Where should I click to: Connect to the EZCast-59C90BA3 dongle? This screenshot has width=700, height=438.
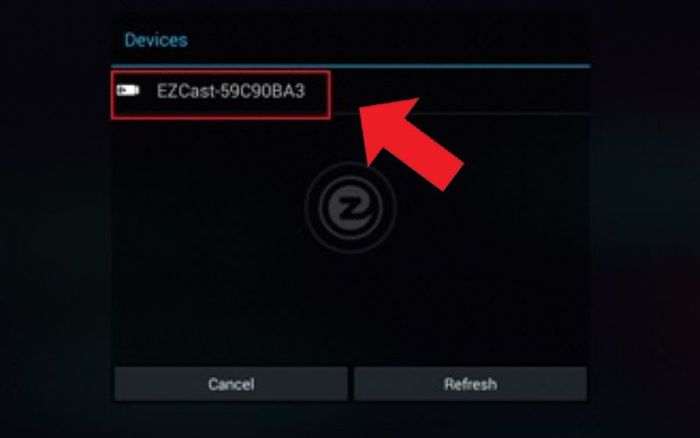pyautogui.click(x=350, y=91)
